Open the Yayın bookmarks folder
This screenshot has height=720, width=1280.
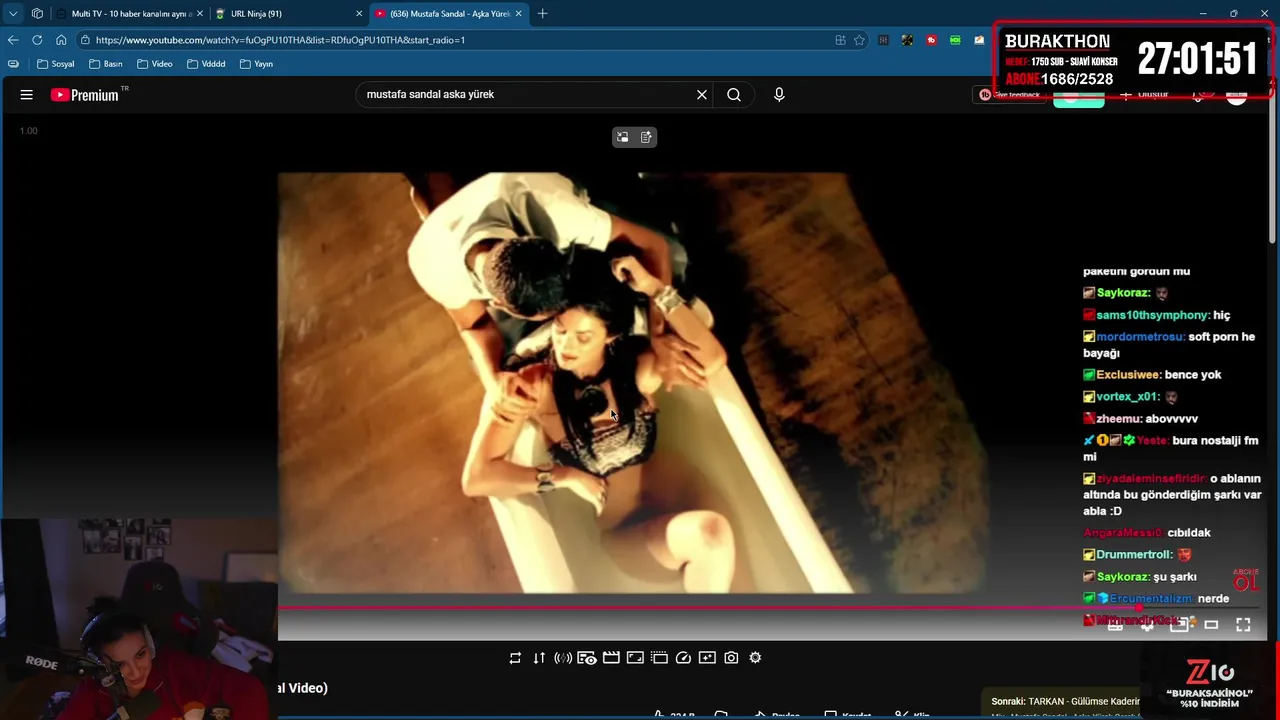pyautogui.click(x=255, y=64)
